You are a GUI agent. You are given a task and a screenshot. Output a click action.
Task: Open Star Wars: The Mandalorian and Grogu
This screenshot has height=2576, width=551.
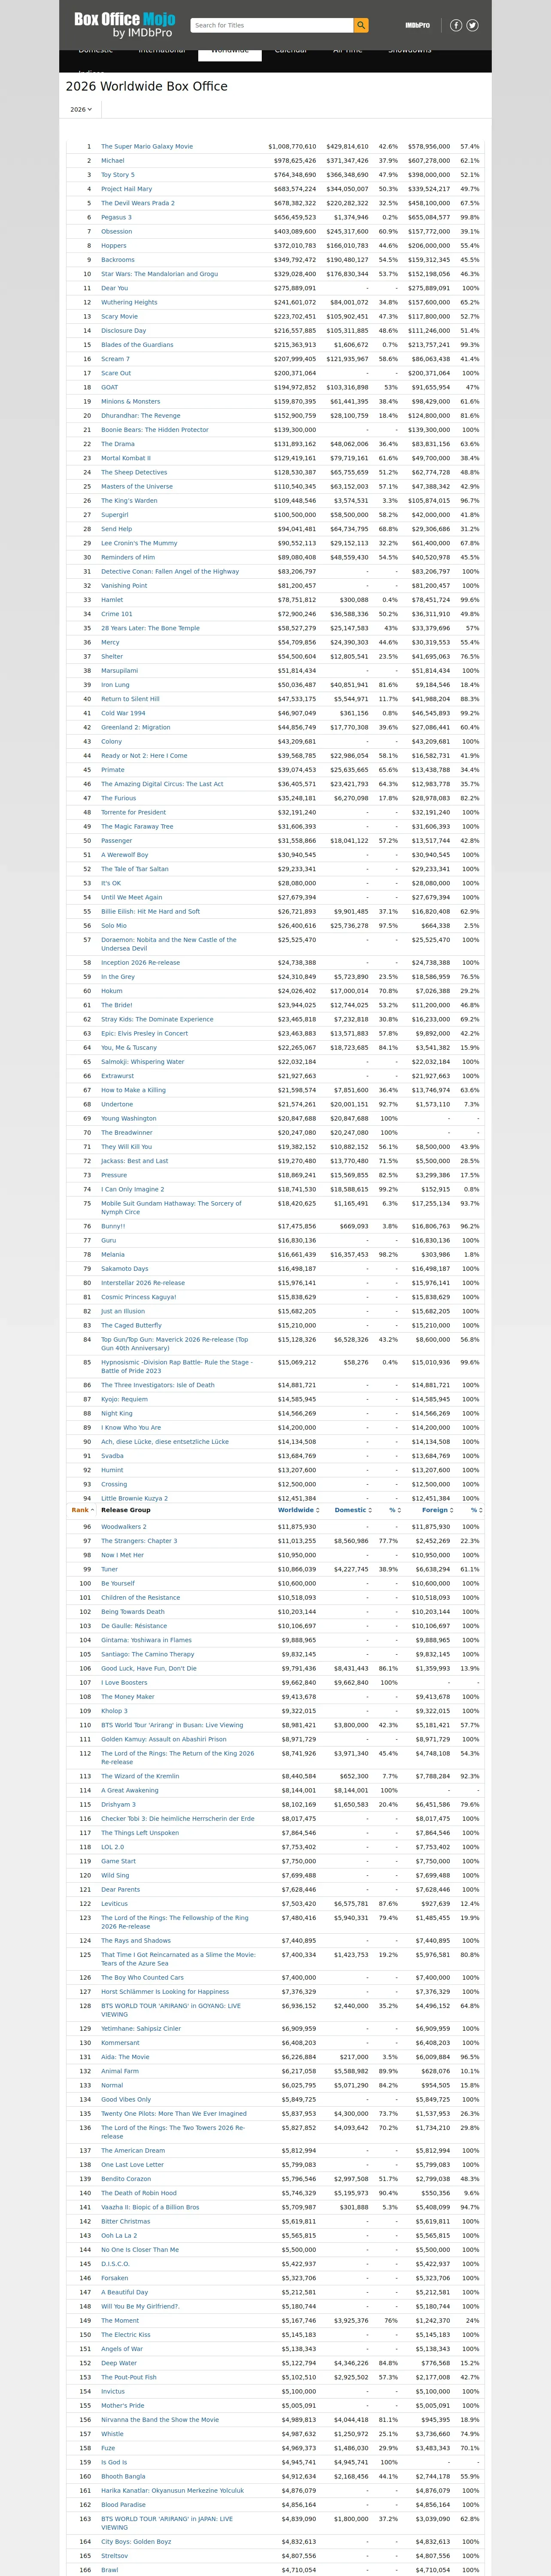pos(160,274)
